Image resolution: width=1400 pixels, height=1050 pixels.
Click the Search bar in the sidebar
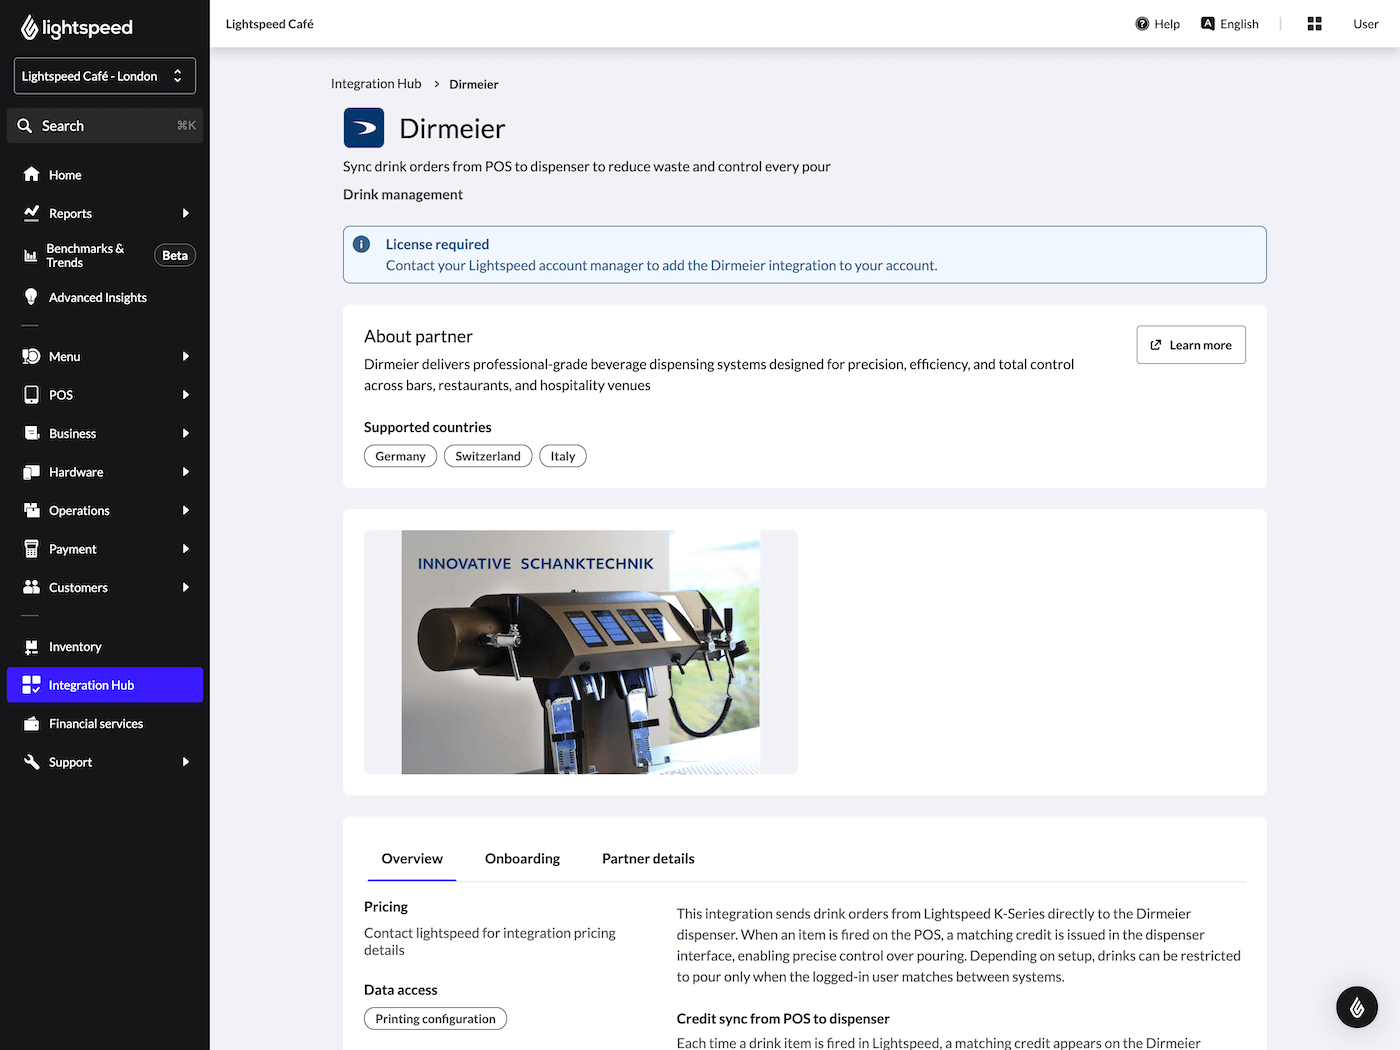click(x=104, y=125)
